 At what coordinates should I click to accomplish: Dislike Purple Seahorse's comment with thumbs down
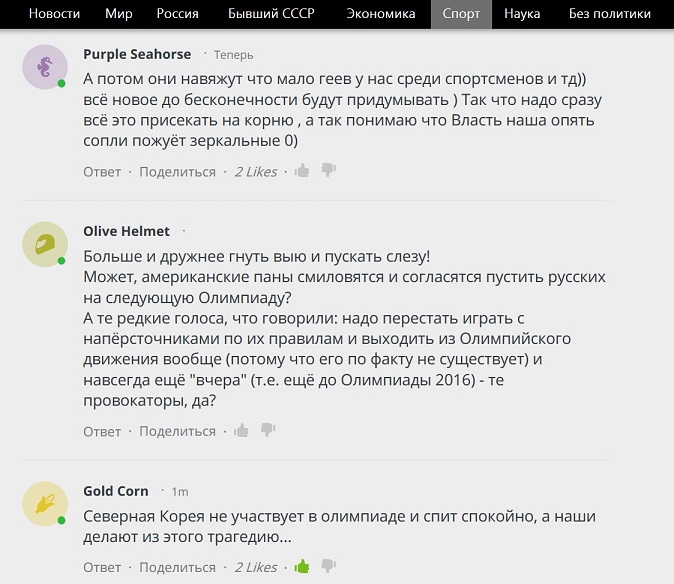[x=328, y=170]
